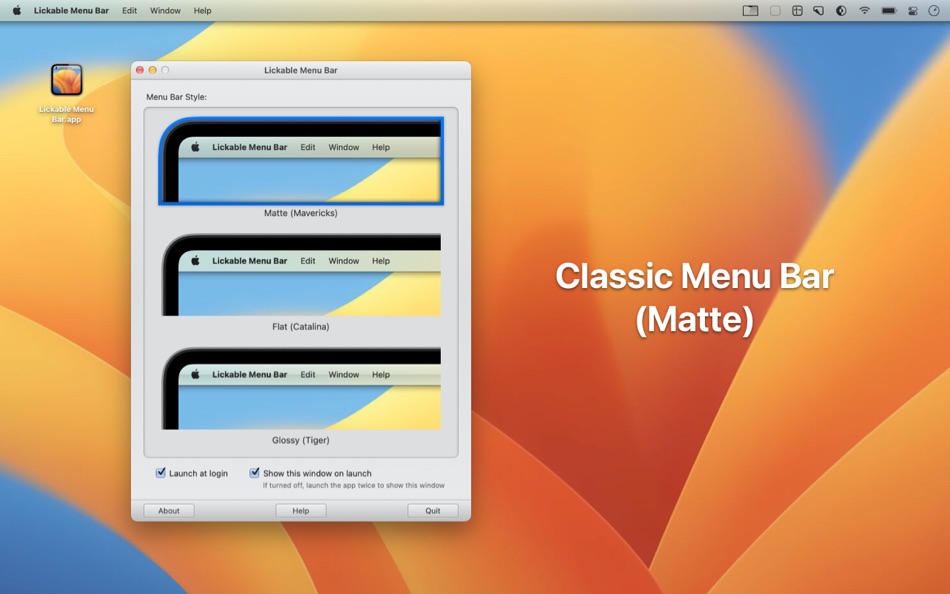Image resolution: width=950 pixels, height=594 pixels.
Task: Quit the app with the Quit button
Action: [x=432, y=510]
